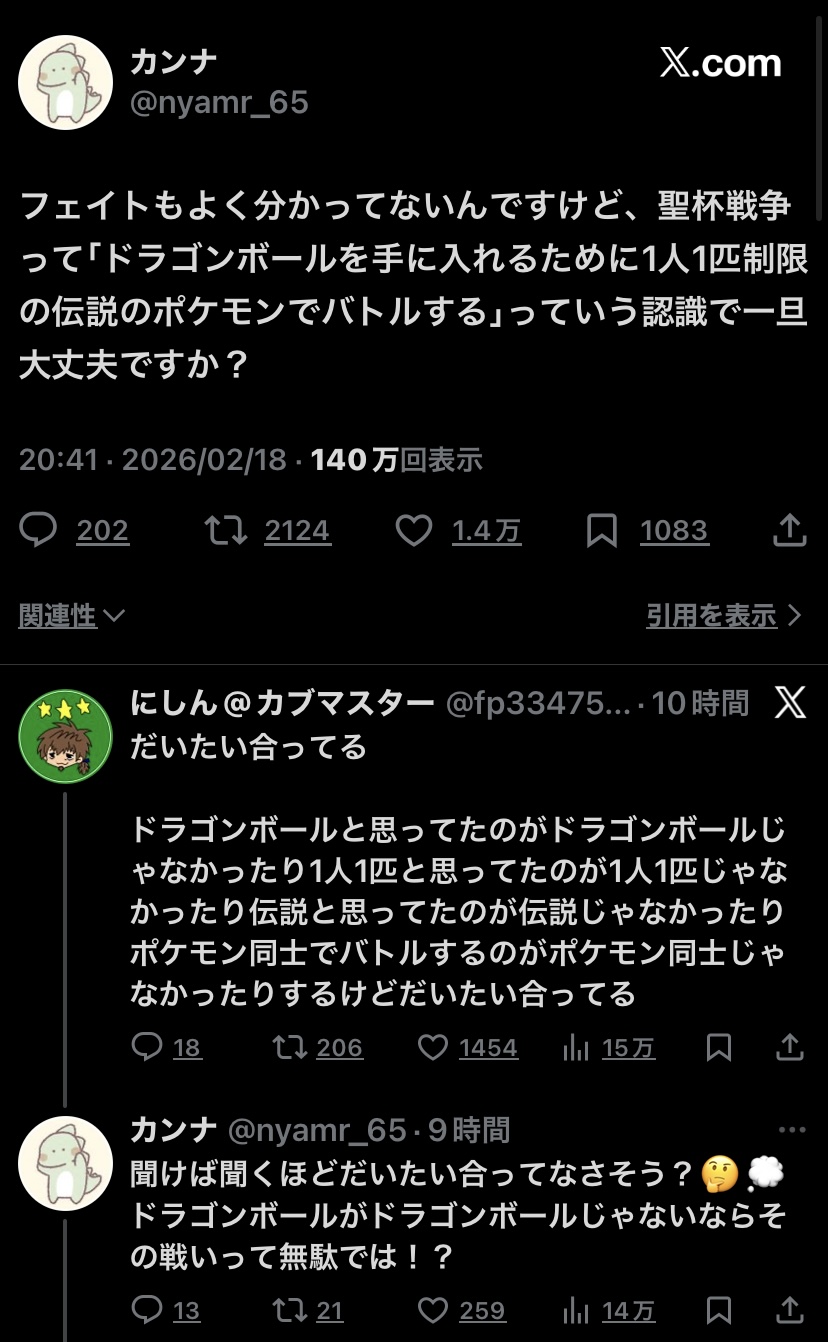Reply to the main カンナ post
Viewport: 828px width, 1342px height.
tap(39, 530)
